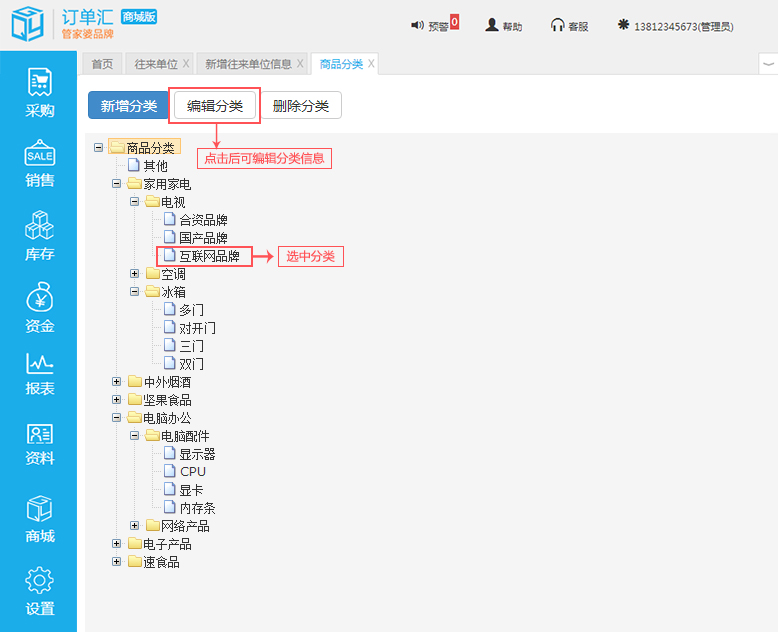This screenshot has height=632, width=780.
Task: Select the 商品分类 tab
Action: pyautogui.click(x=341, y=64)
